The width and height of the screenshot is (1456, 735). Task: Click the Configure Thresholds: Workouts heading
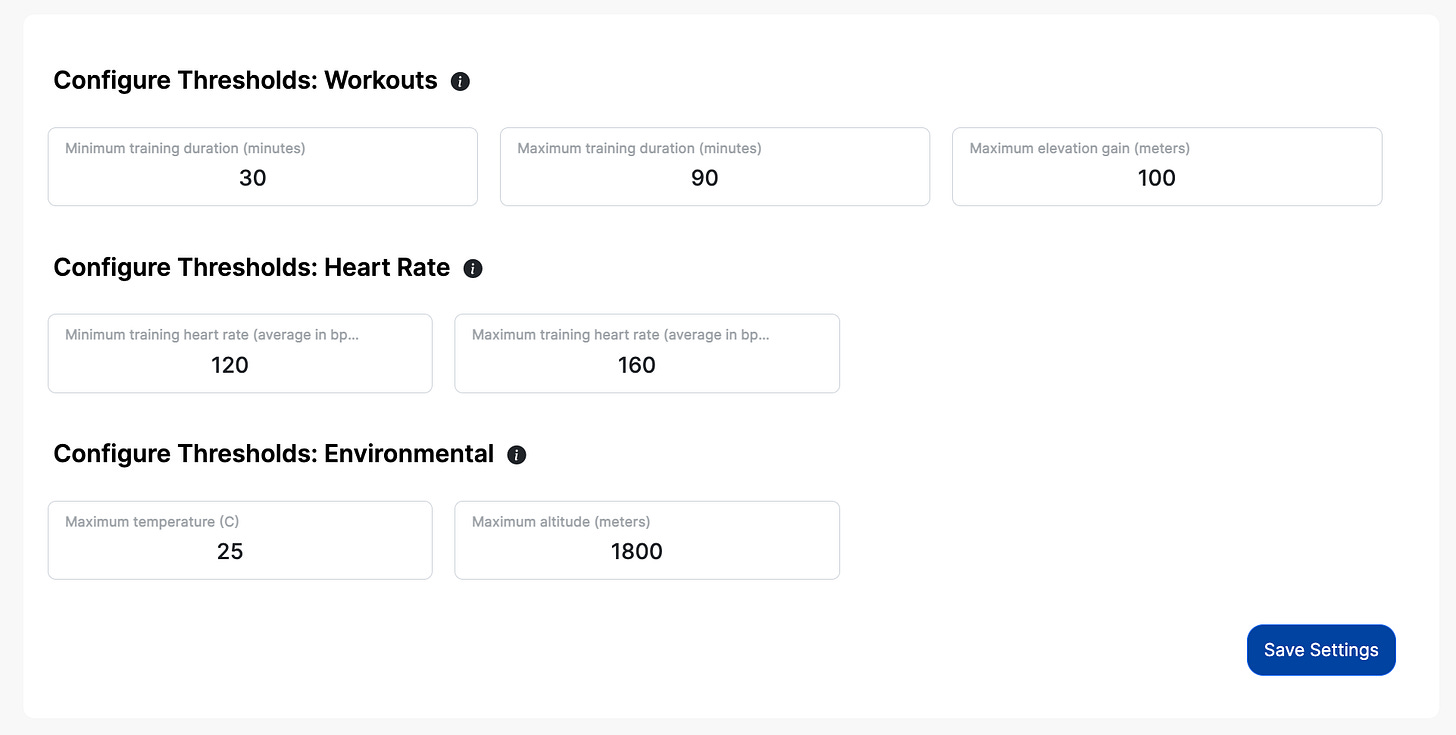246,80
